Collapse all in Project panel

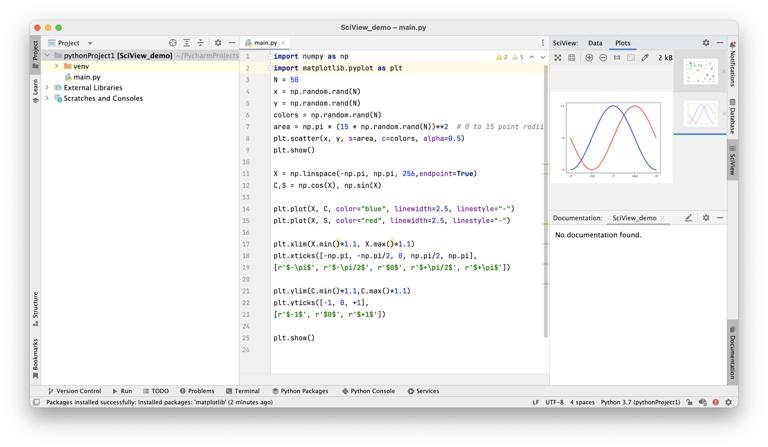(200, 43)
